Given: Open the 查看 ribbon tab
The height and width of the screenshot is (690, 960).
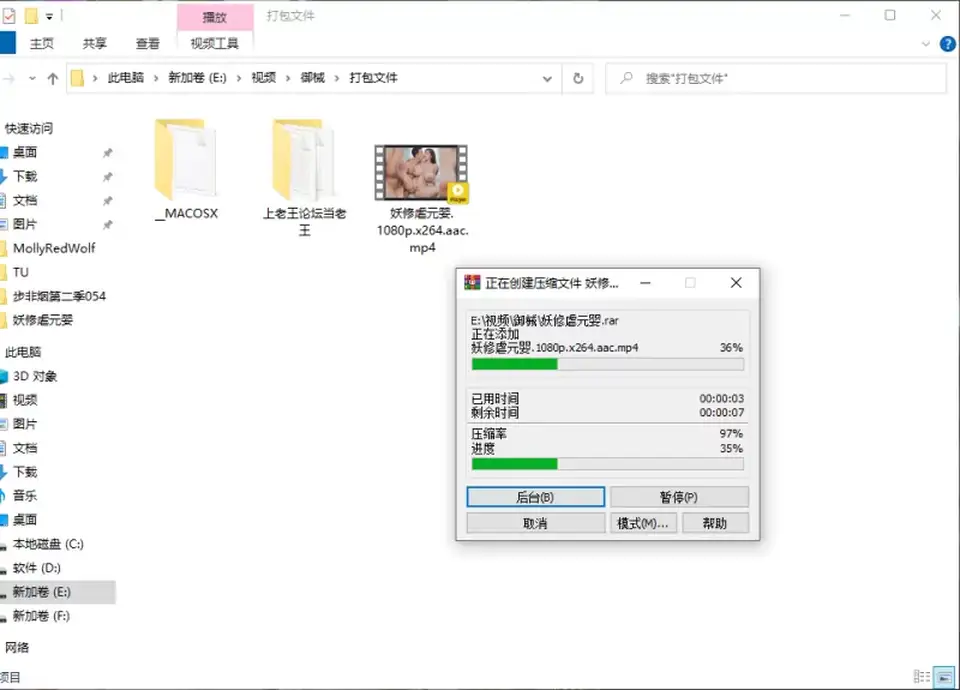Looking at the screenshot, I should (x=147, y=43).
